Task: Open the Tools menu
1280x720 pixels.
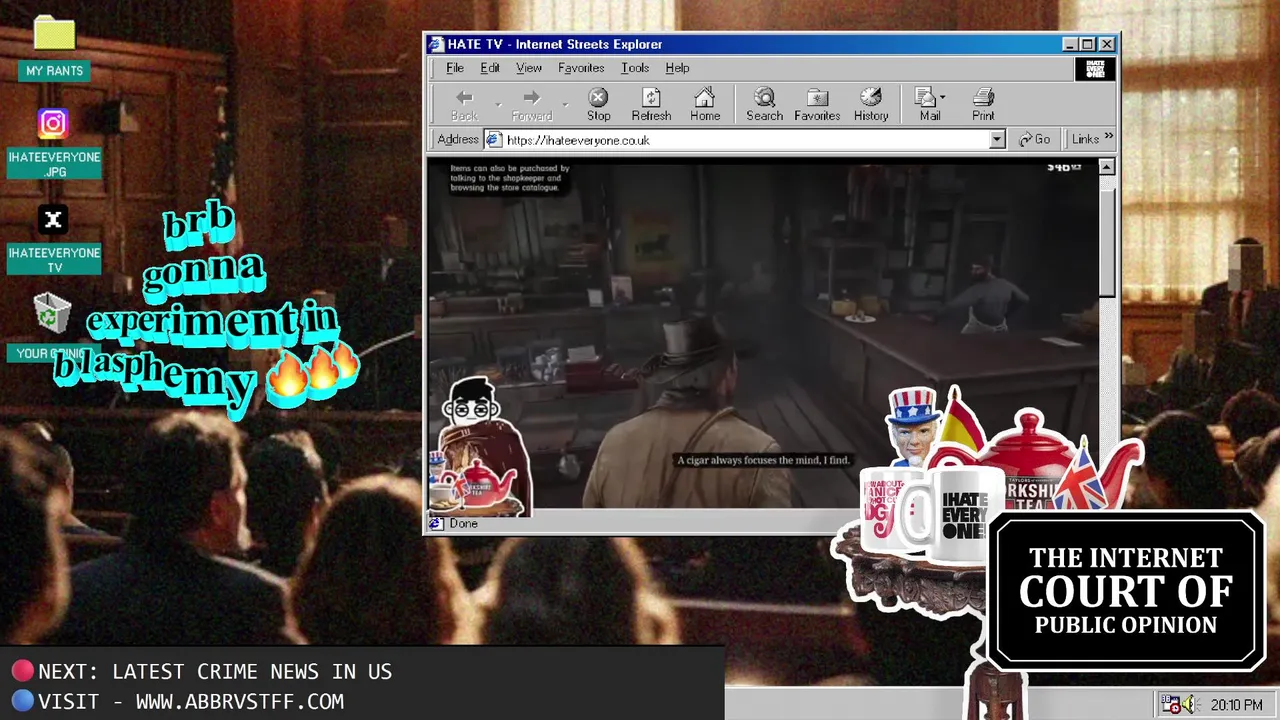Action: point(635,68)
